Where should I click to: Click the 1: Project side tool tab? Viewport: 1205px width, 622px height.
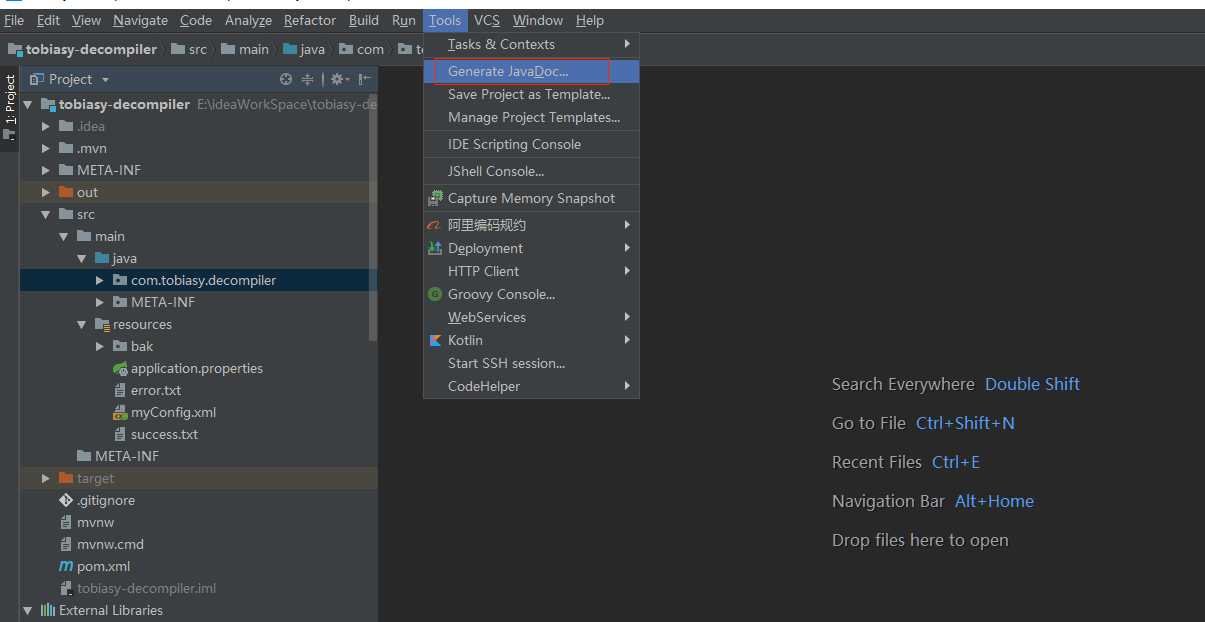tap(10, 99)
